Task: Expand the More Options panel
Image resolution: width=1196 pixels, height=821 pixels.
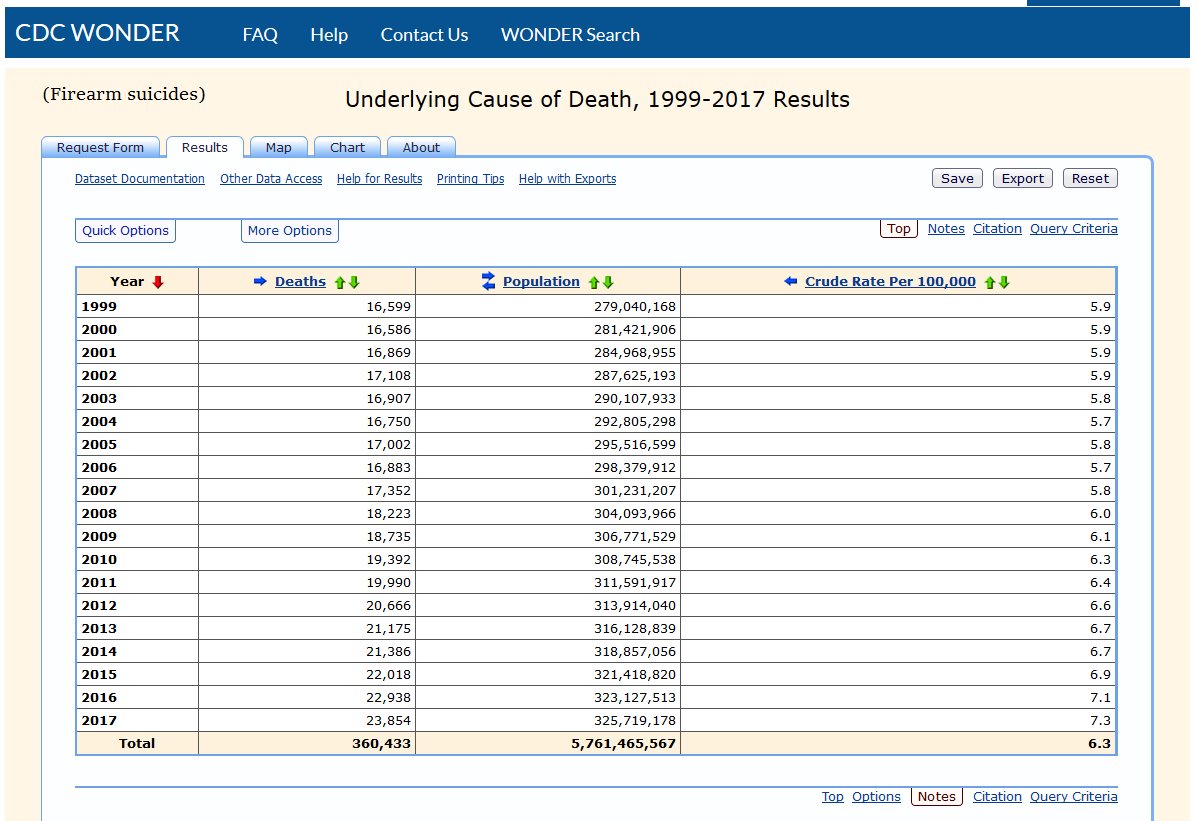Action: click(x=290, y=230)
